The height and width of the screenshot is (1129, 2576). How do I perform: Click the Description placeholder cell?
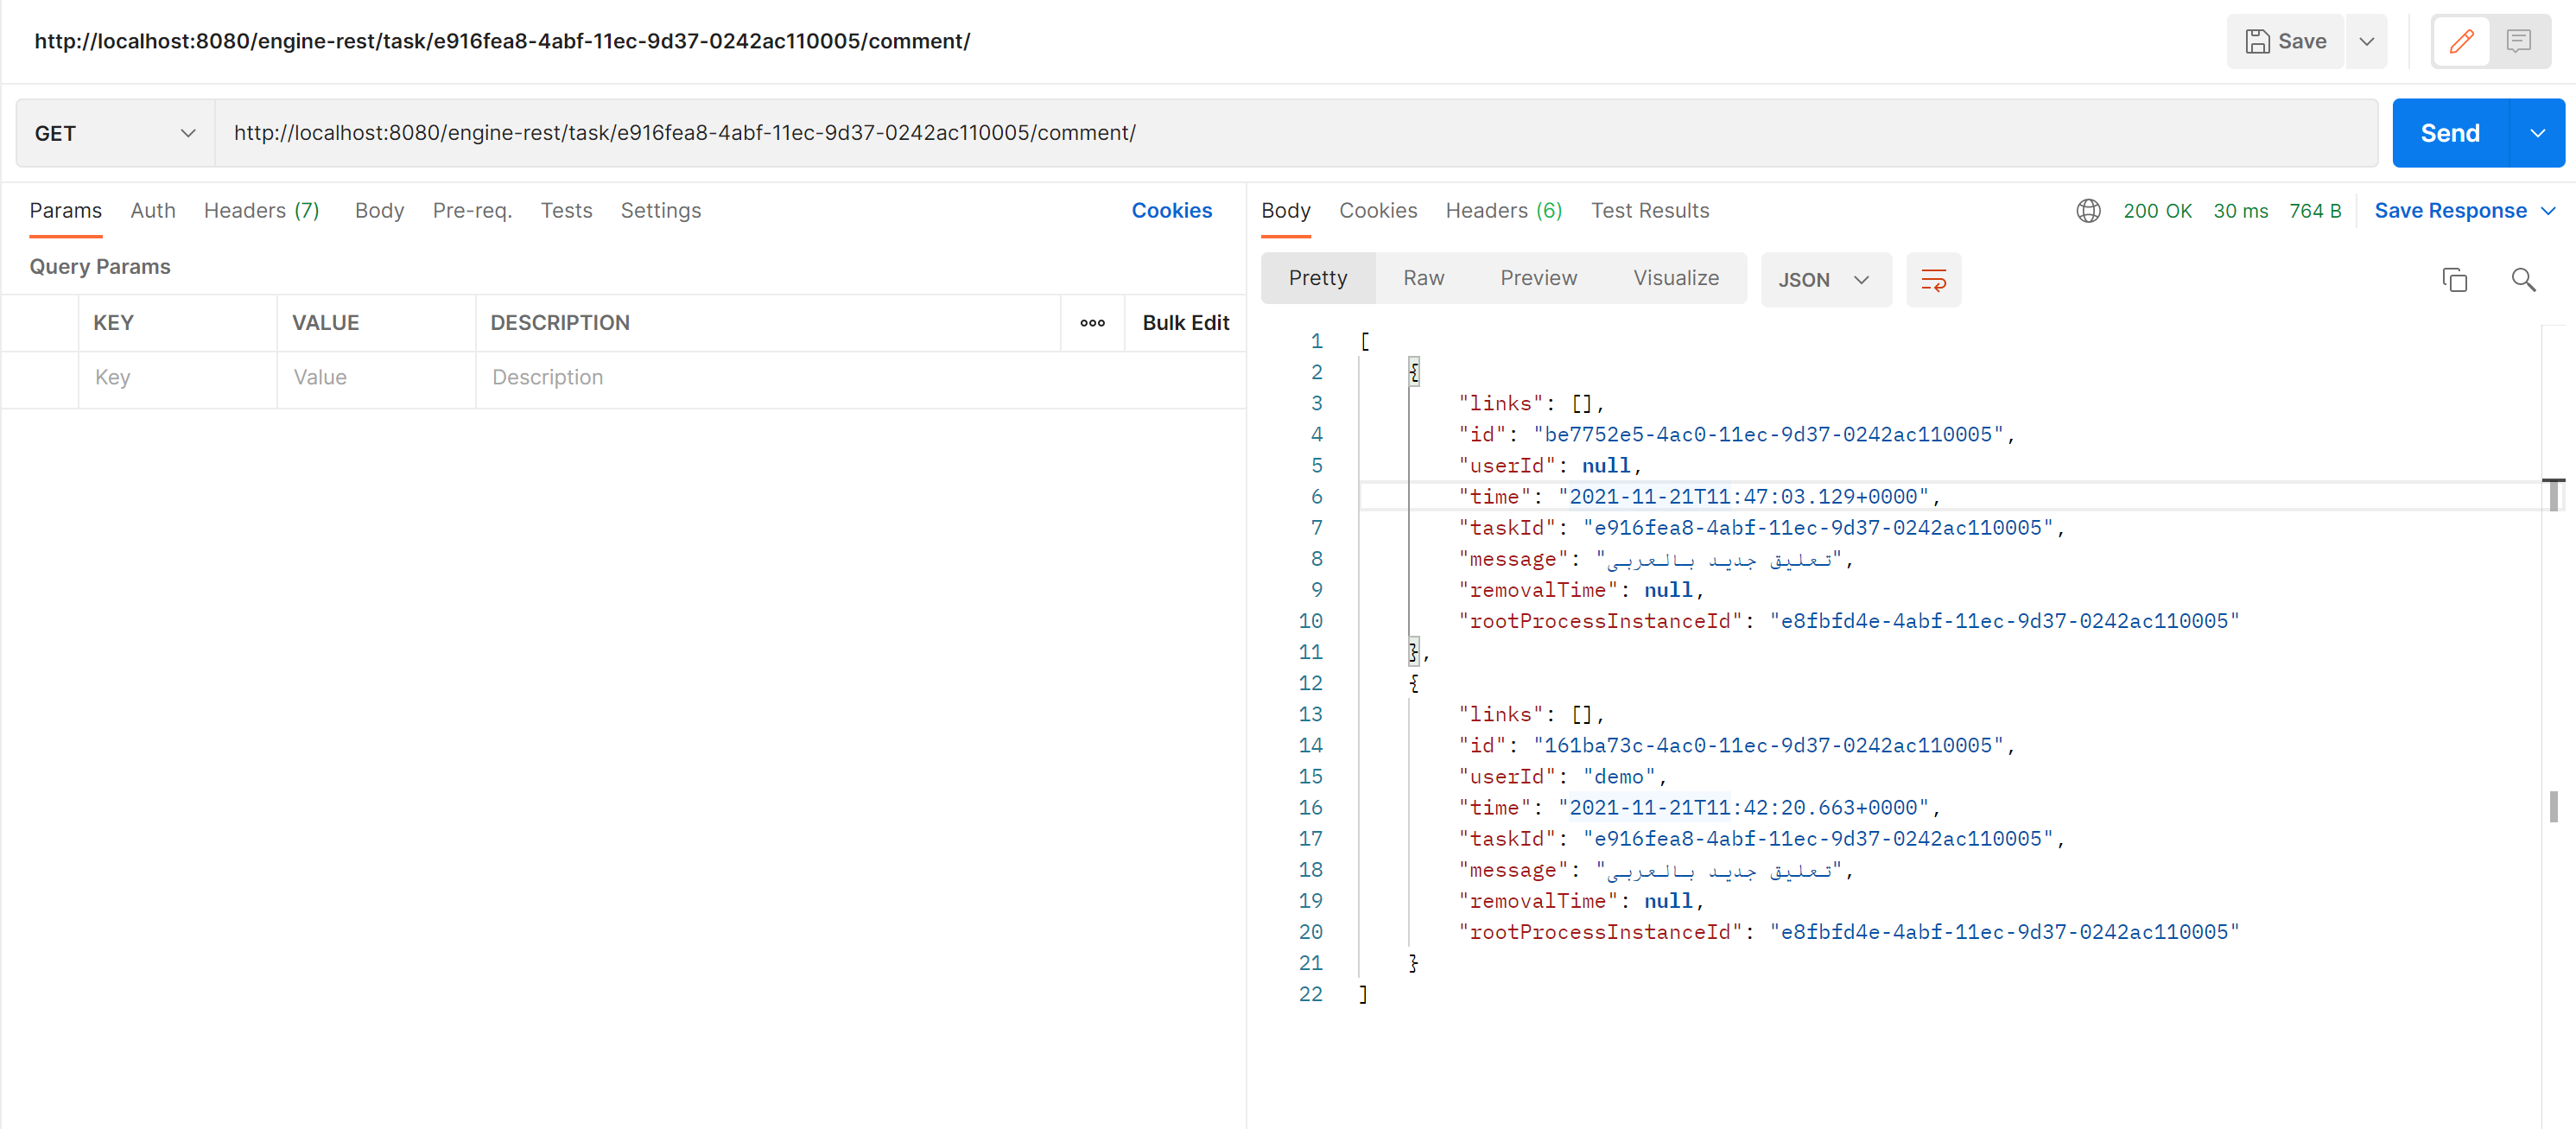point(860,378)
